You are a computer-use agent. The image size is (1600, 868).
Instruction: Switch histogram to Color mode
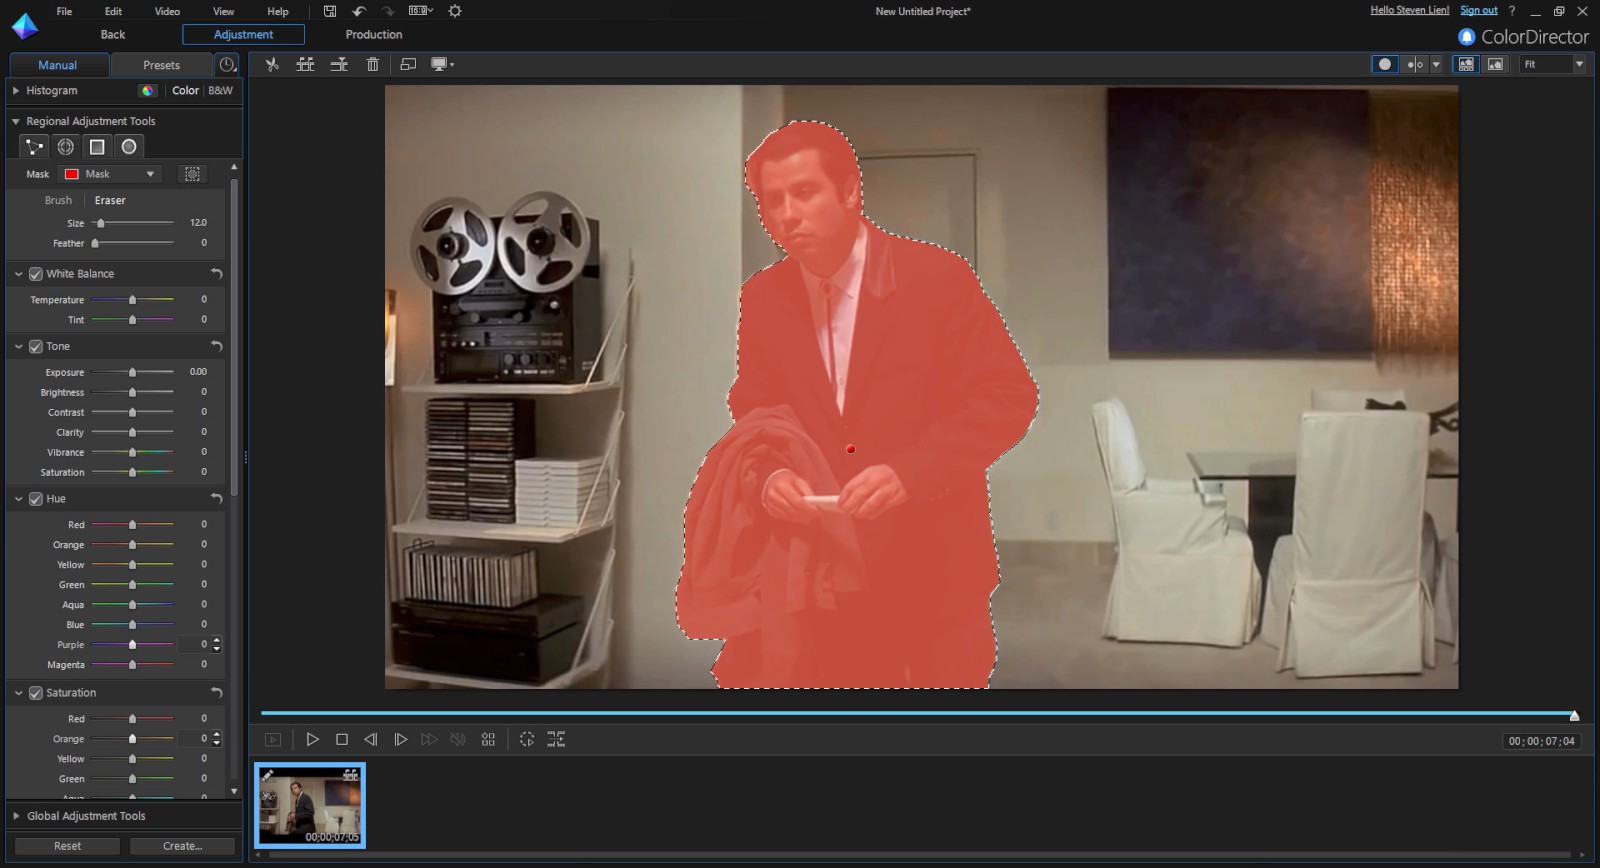click(185, 90)
